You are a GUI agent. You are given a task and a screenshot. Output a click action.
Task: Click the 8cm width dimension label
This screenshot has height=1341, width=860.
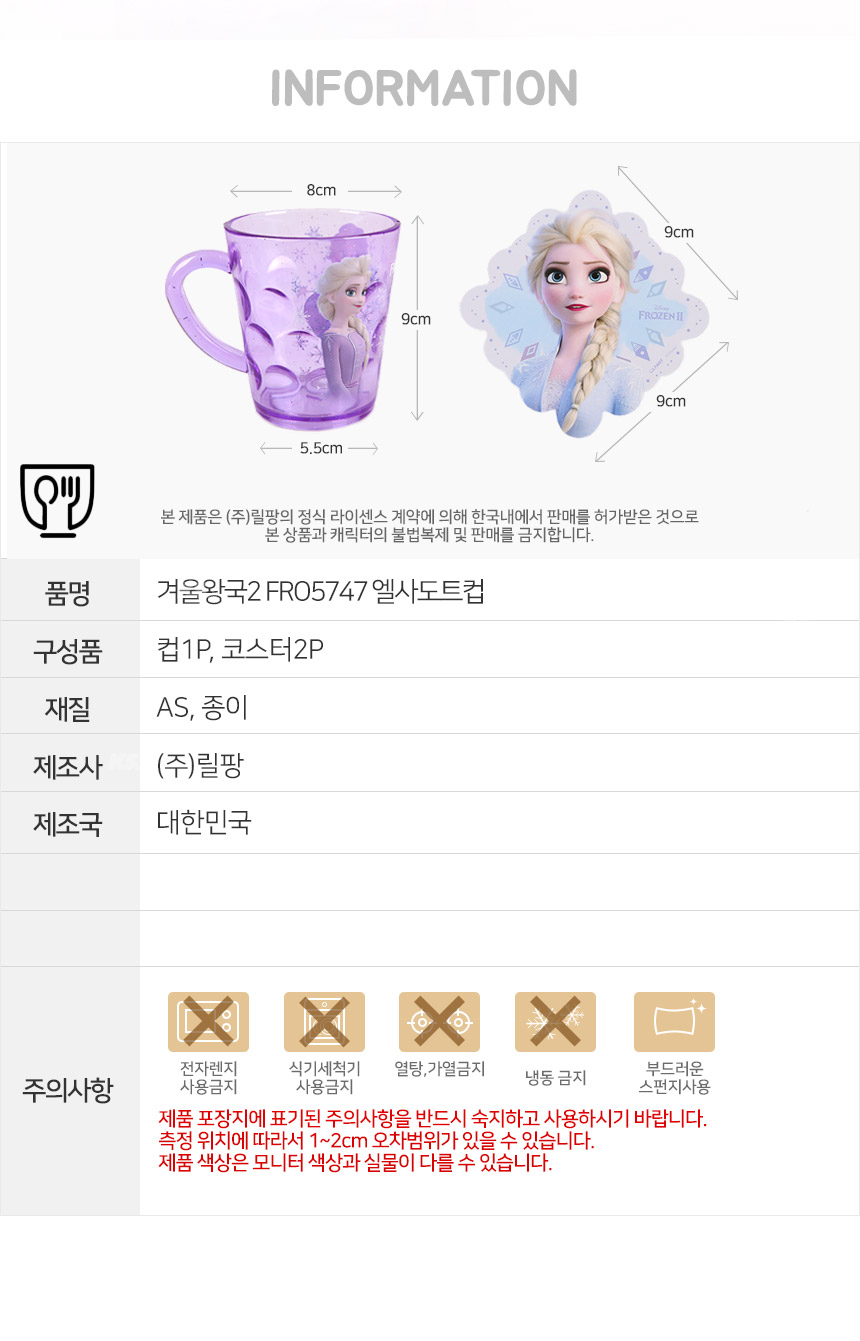(320, 190)
